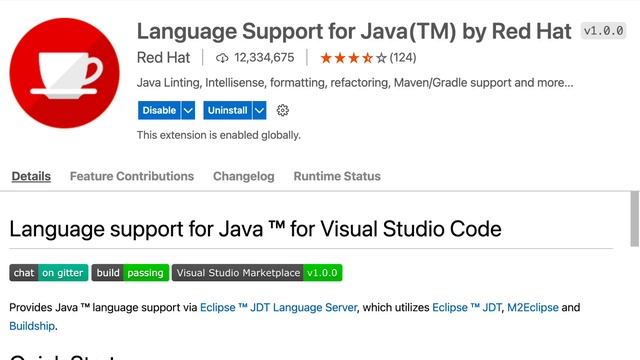Screen dimensions: 640x360
Task: Expand the Uninstall dropdown arrow
Action: click(259, 110)
